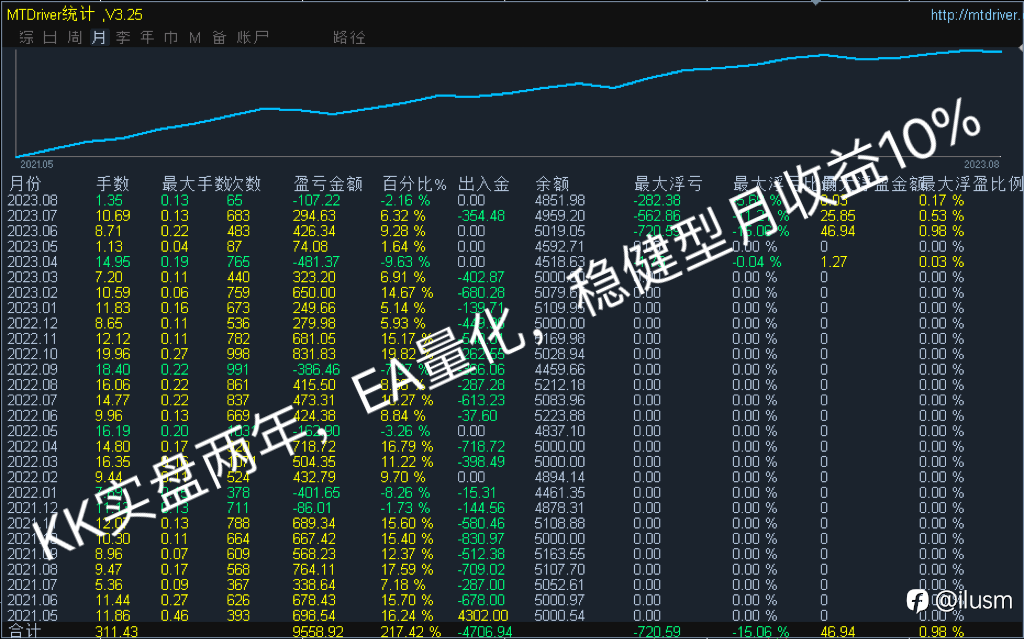The height and width of the screenshot is (639, 1024).
Task: Click the 2021.05 chart start label
Action: (x=37, y=164)
